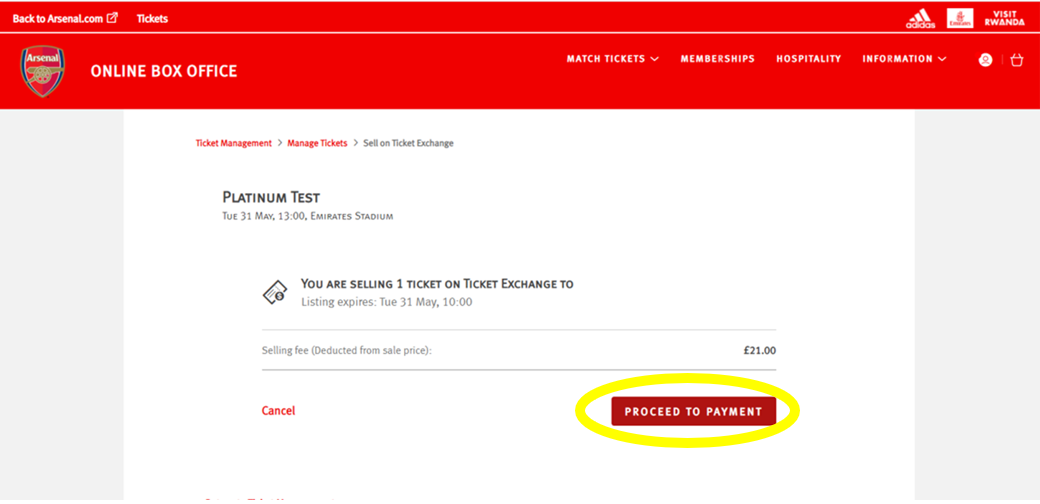Click the Selling fee (Deducted from sale price) label
Image resolution: width=1040 pixels, height=504 pixels.
click(347, 350)
